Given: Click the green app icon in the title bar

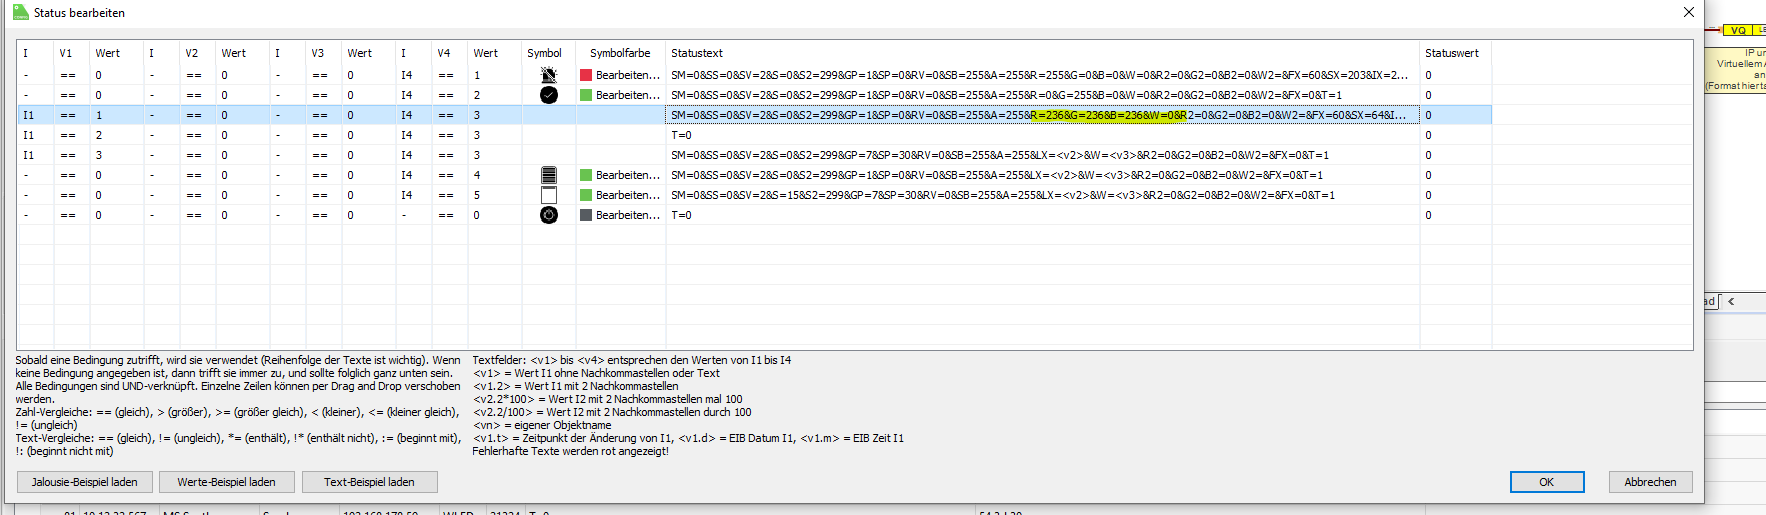Looking at the screenshot, I should coord(20,12).
